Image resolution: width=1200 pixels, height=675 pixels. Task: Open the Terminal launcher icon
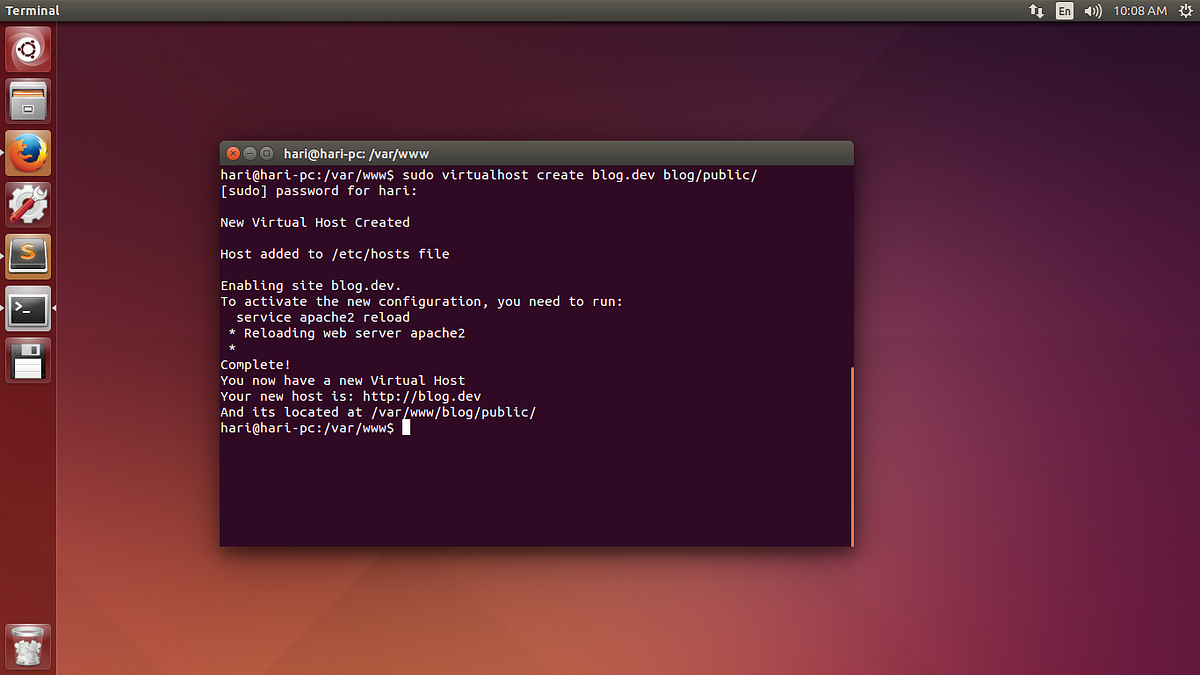tap(27, 308)
